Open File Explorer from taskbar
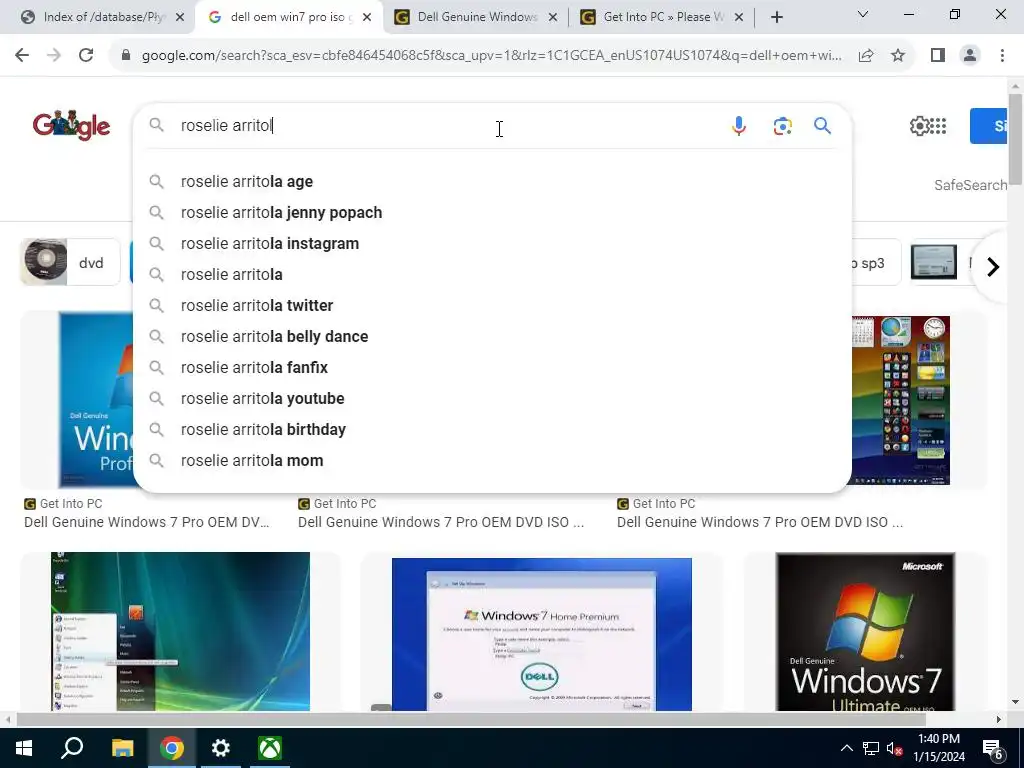Screen dimensions: 1024x768 pos(122,748)
